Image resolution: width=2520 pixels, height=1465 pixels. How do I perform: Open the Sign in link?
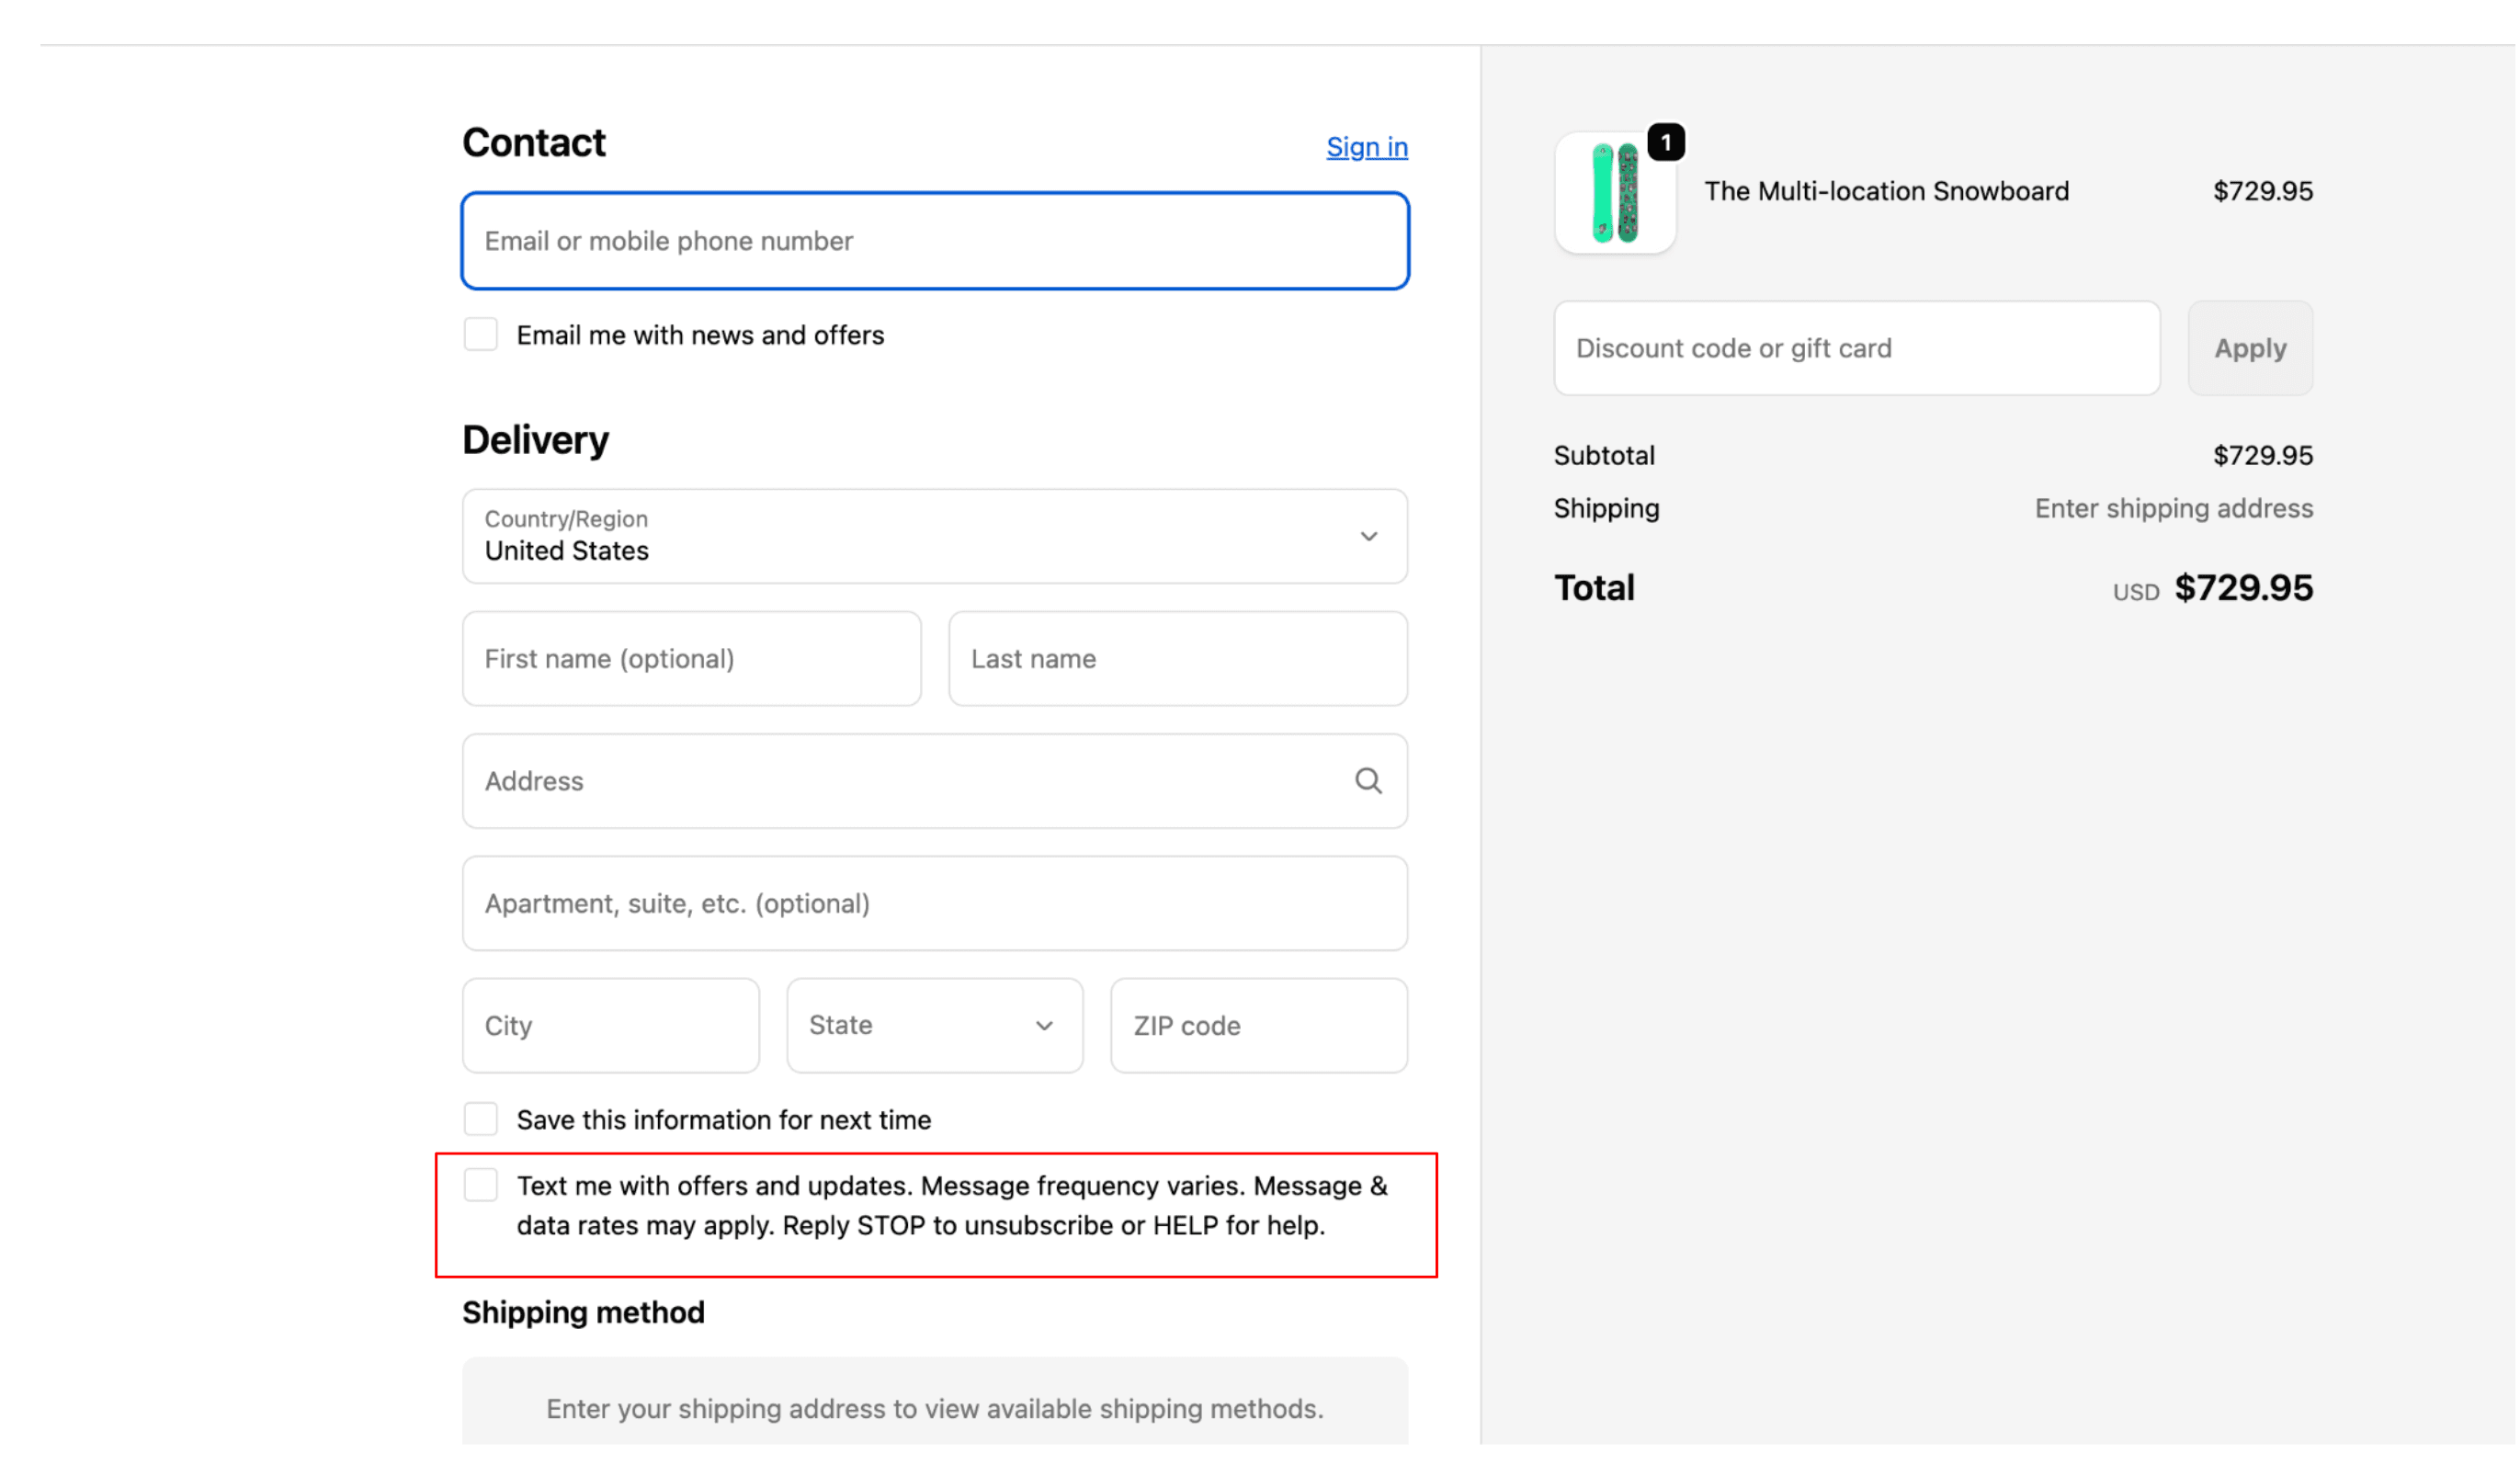click(x=1366, y=147)
